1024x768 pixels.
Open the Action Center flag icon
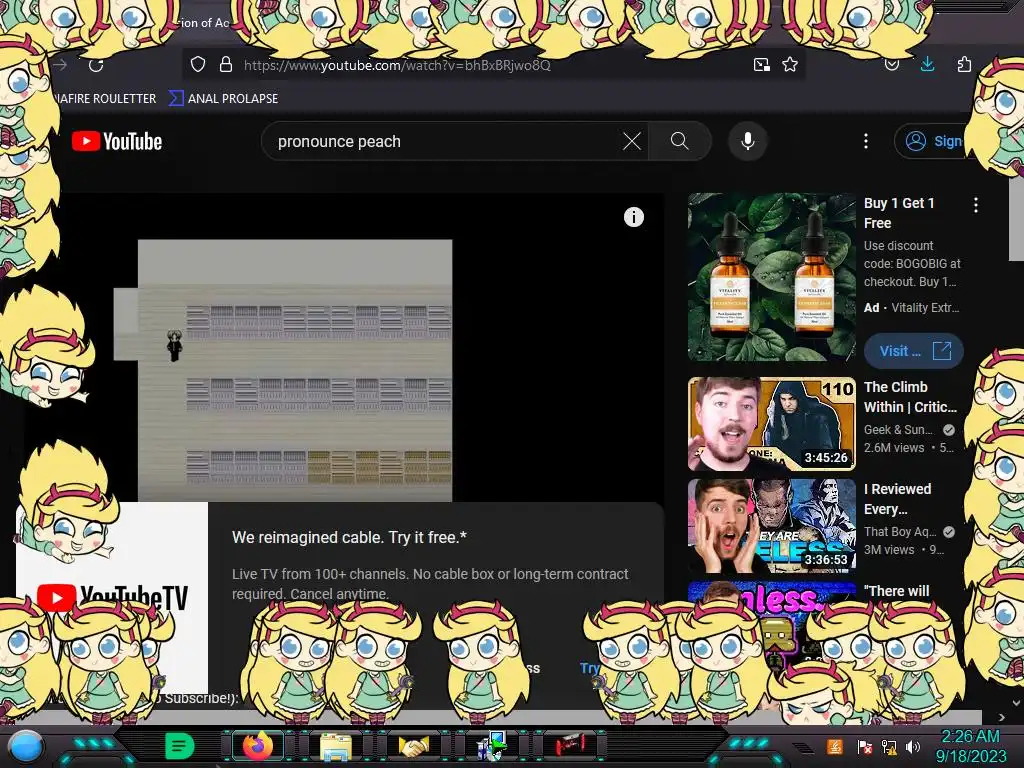click(x=865, y=746)
